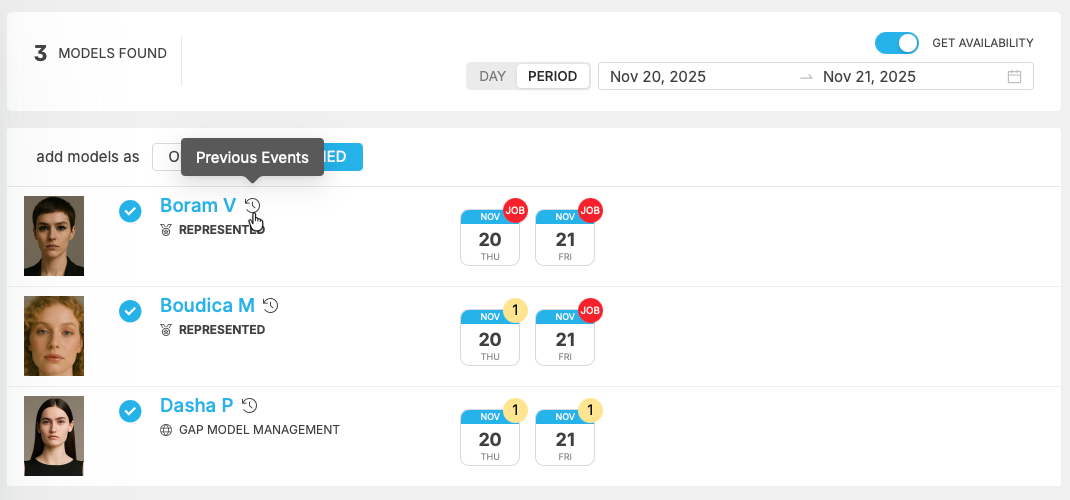Click Boram V's Nov 20 calendar tile
Screen dimensions: 1070x500
pyautogui.click(x=490, y=238)
